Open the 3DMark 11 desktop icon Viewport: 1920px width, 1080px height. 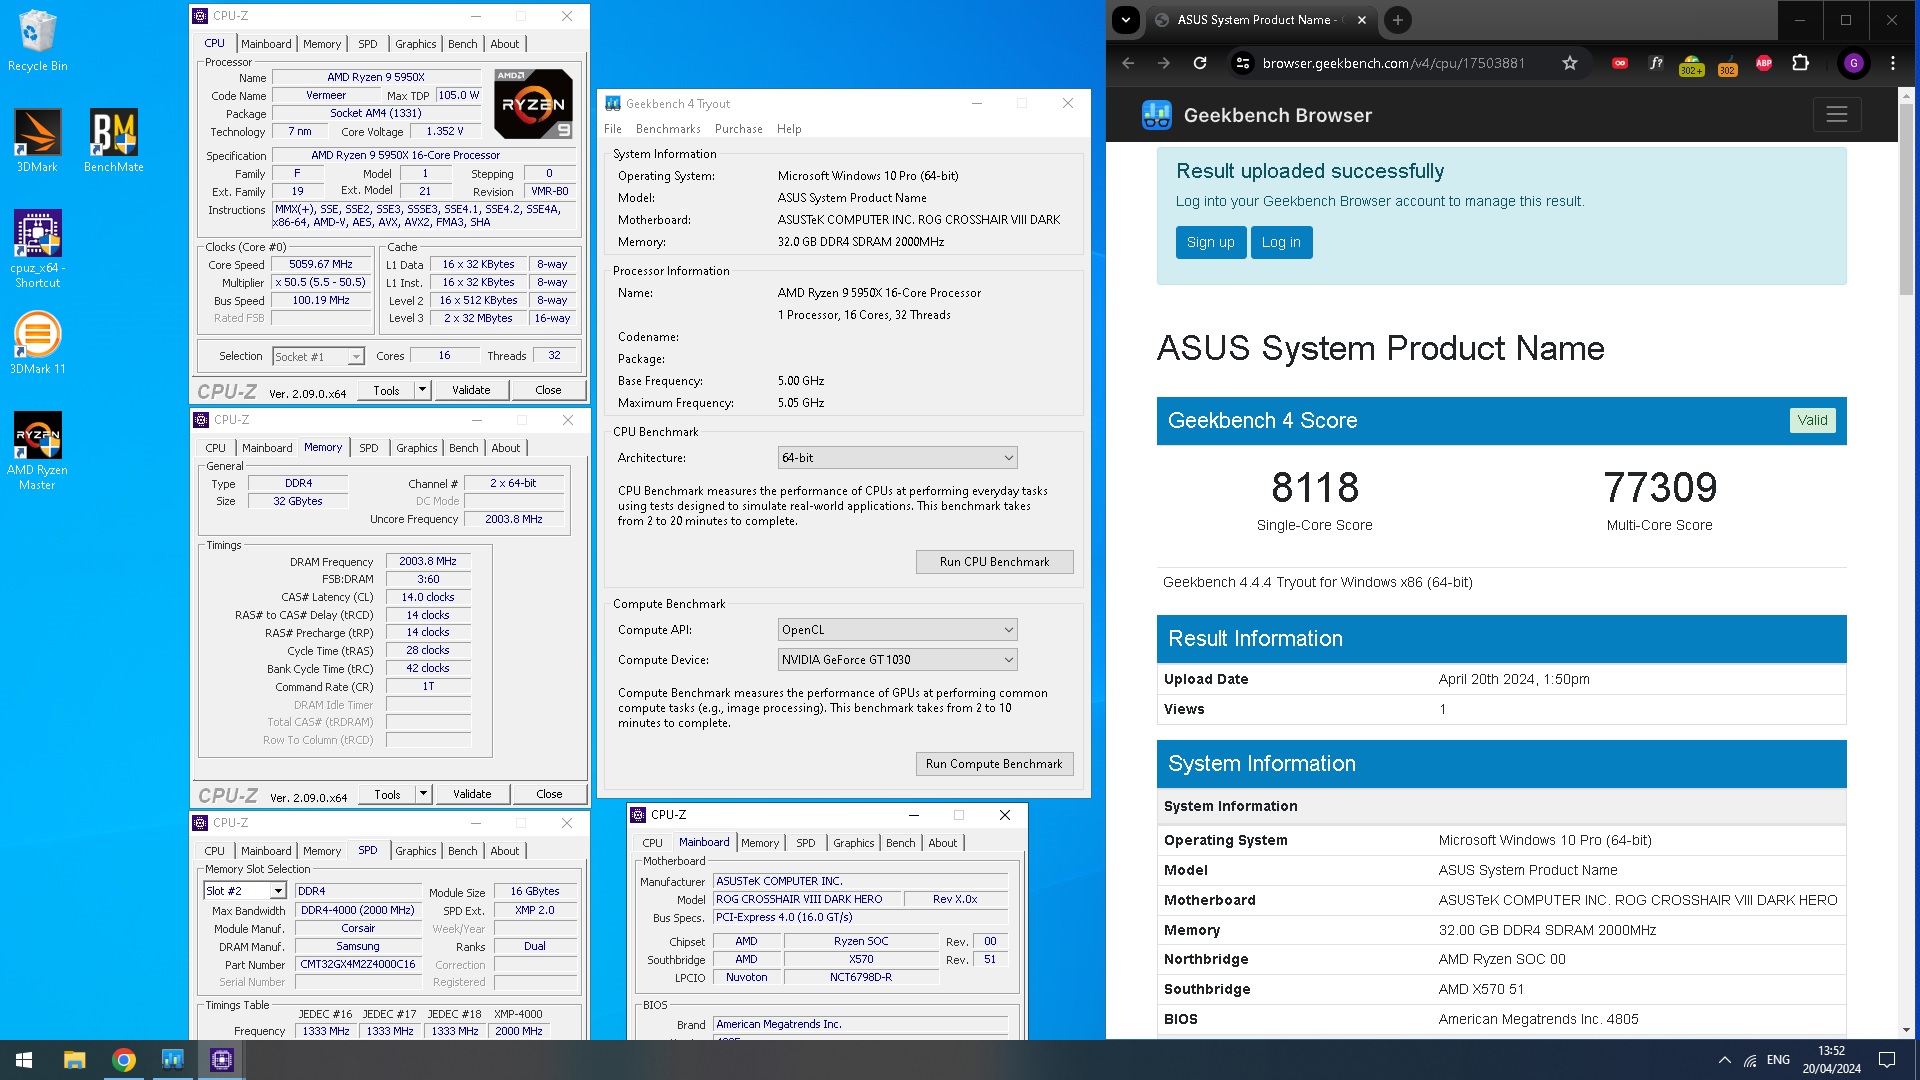pos(37,343)
